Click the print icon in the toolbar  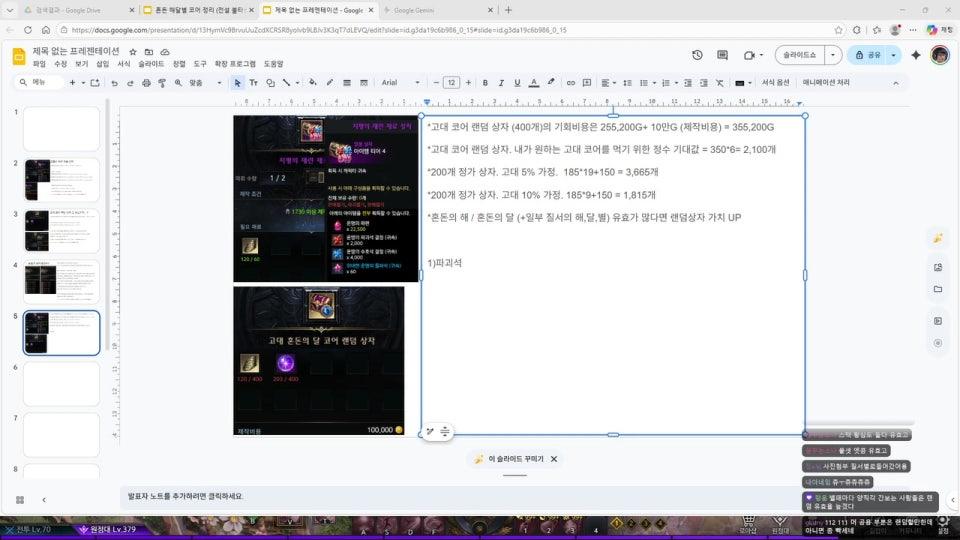[x=147, y=83]
